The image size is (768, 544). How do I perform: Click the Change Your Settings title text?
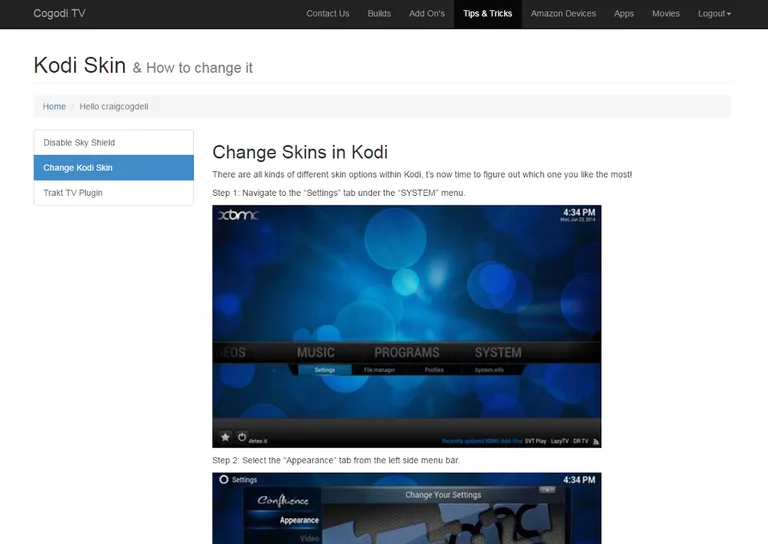click(x=443, y=495)
